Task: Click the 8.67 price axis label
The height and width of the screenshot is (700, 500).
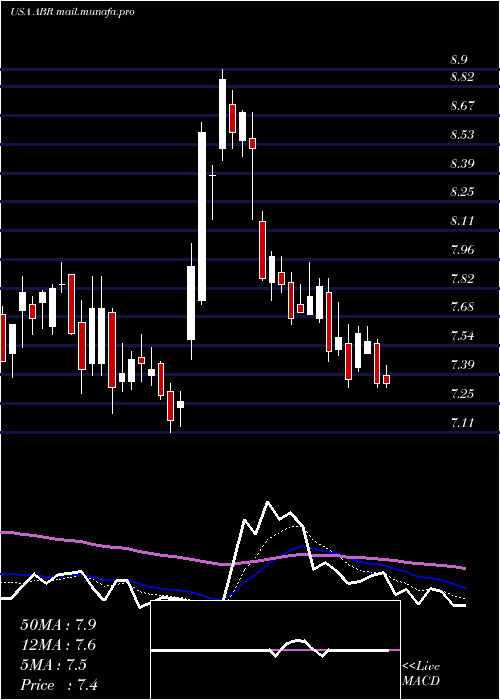Action: pyautogui.click(x=462, y=106)
